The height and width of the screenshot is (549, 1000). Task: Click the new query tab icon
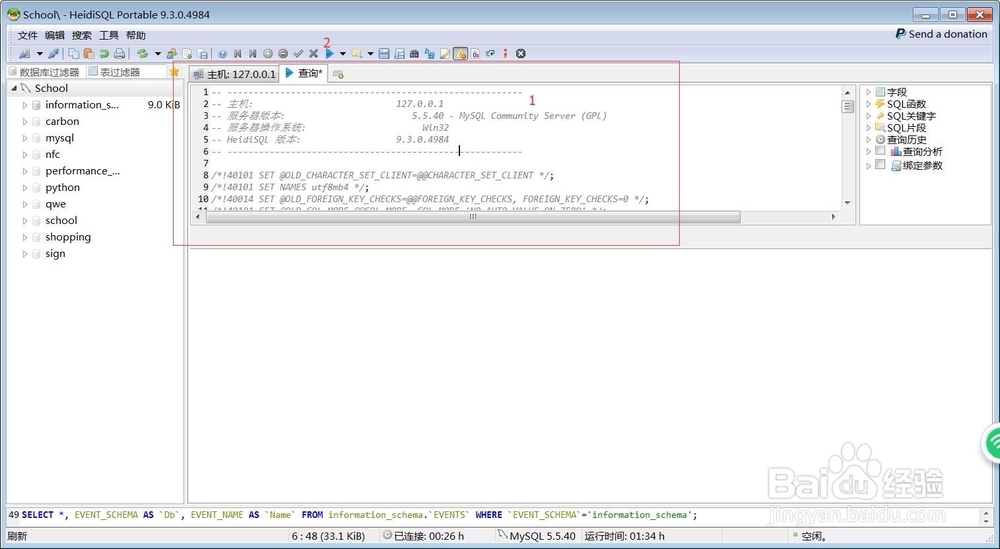point(338,75)
